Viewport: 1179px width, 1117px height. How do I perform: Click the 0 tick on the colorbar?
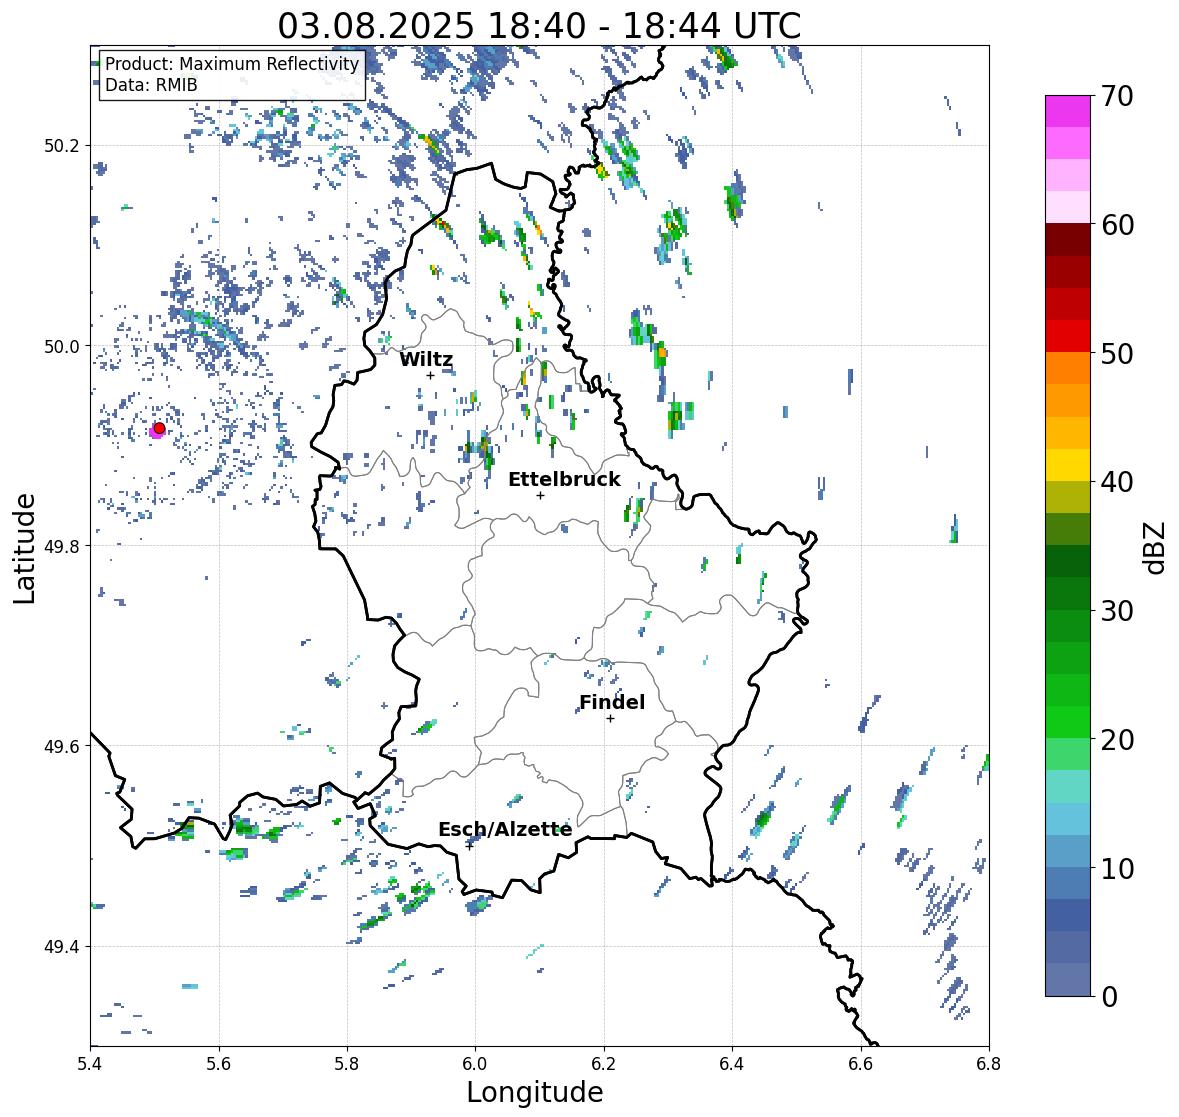tap(1109, 997)
